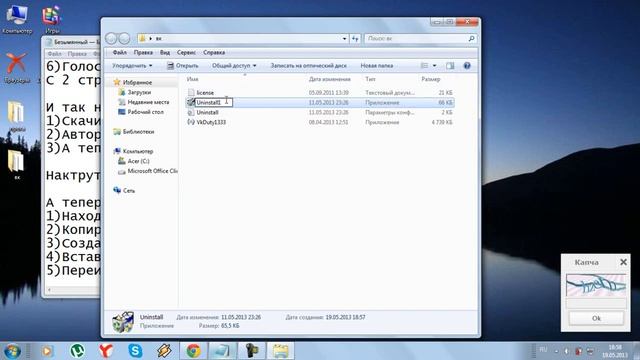640x360 pixels.
Task: Select Рабочий стол in navigation pane
Action: tap(145, 112)
